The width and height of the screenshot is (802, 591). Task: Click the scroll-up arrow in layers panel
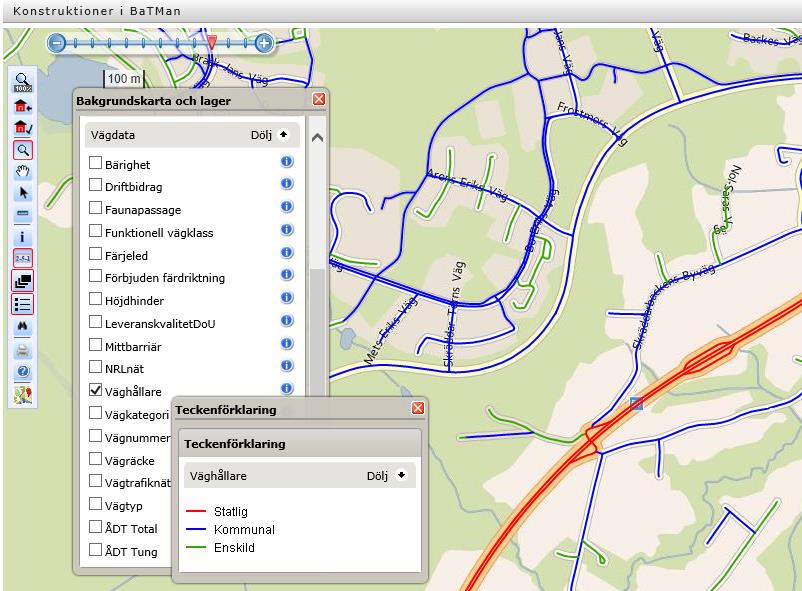tap(317, 138)
